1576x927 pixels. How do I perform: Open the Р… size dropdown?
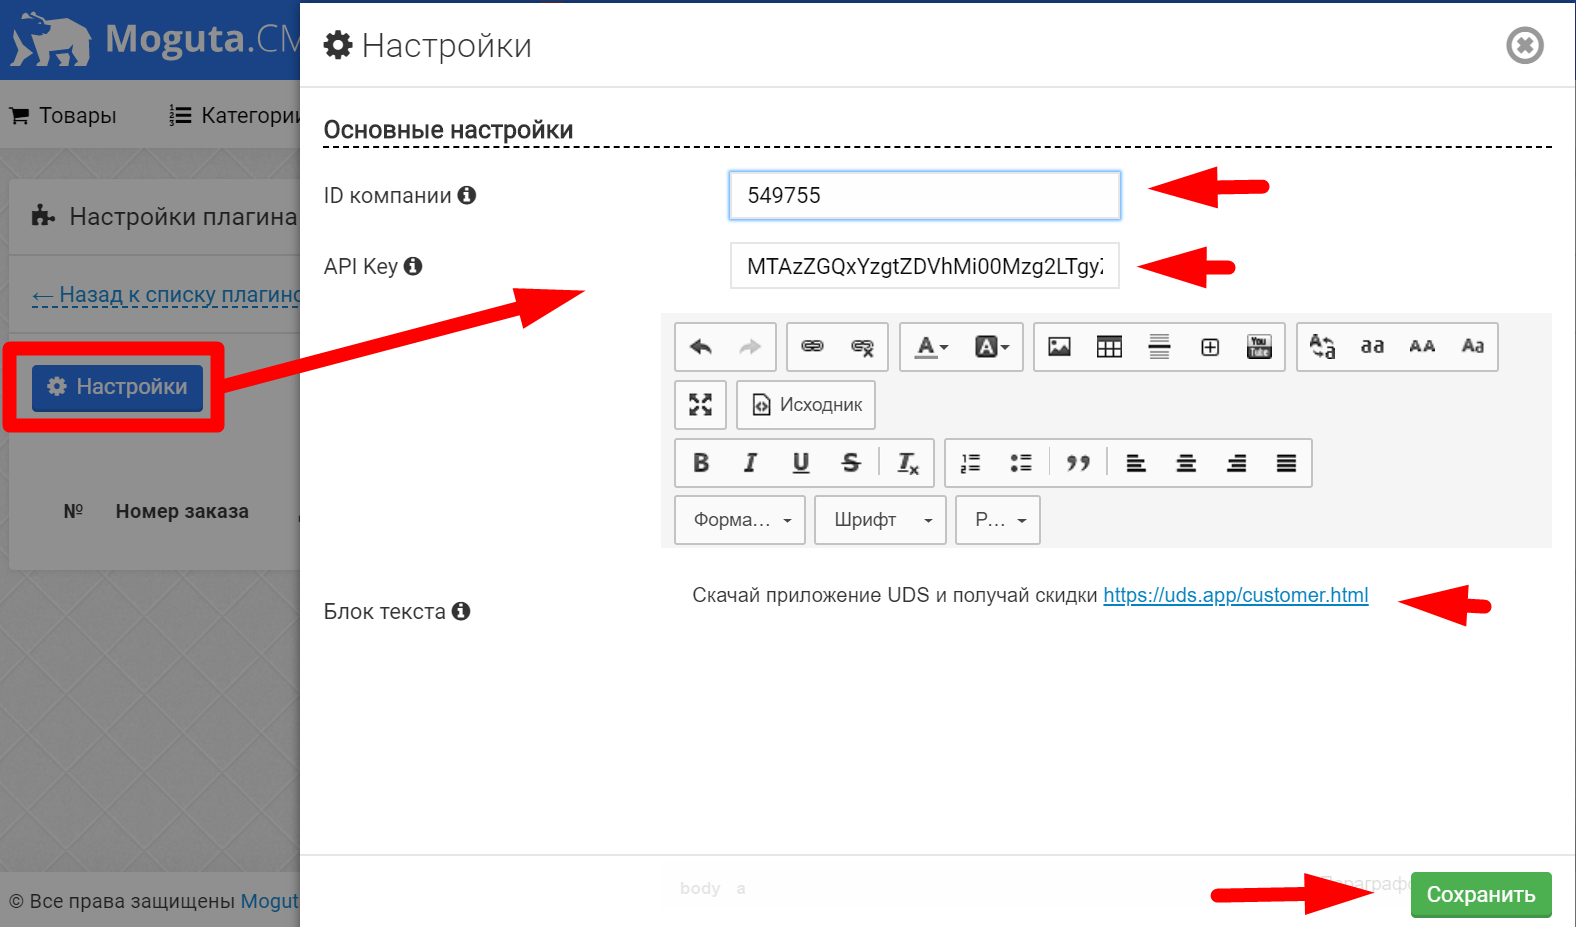998,520
